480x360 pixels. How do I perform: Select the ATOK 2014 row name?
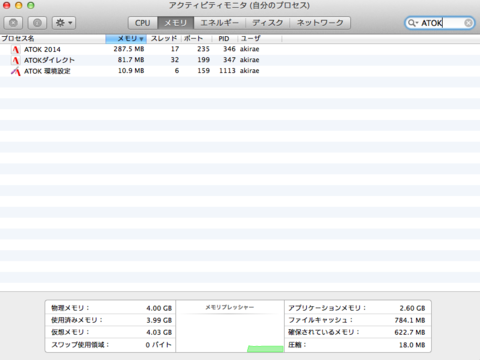pyautogui.click(x=42, y=49)
